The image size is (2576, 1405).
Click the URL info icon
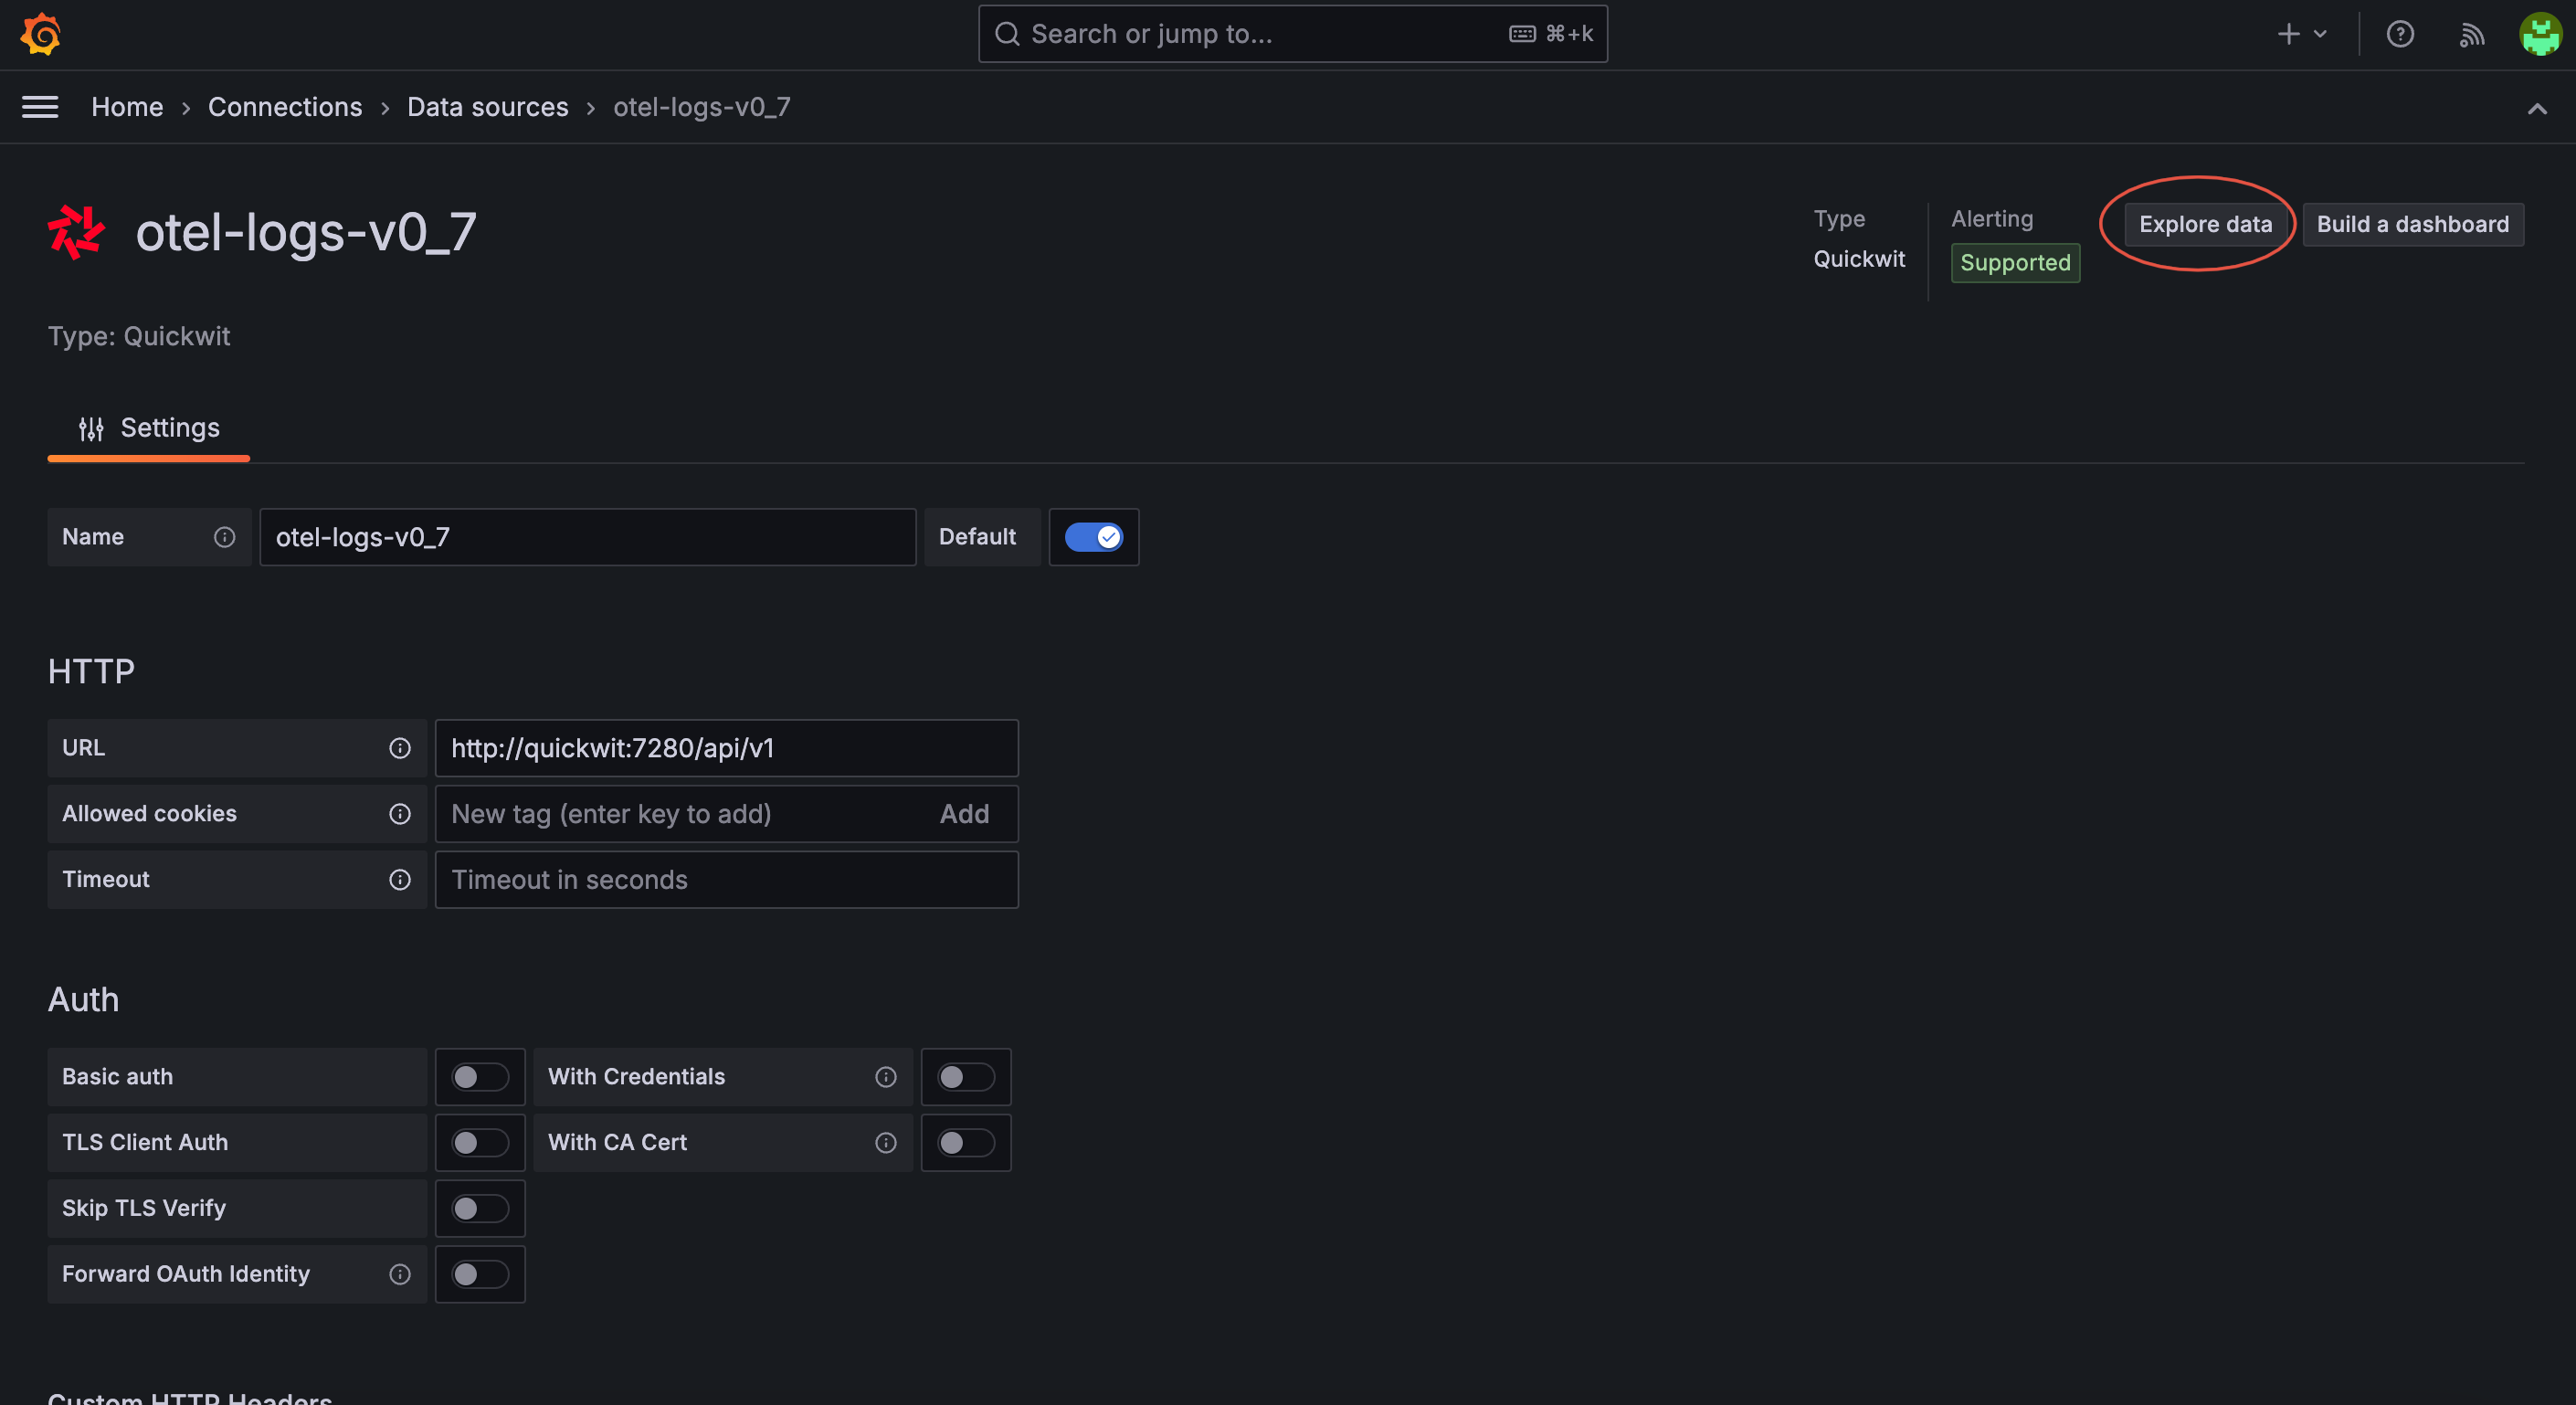tap(400, 748)
